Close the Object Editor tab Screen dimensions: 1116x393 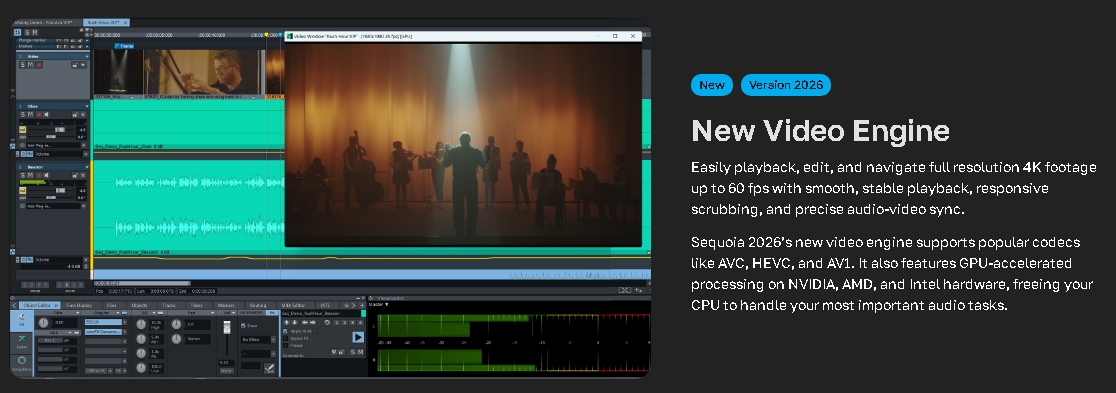click(56, 305)
